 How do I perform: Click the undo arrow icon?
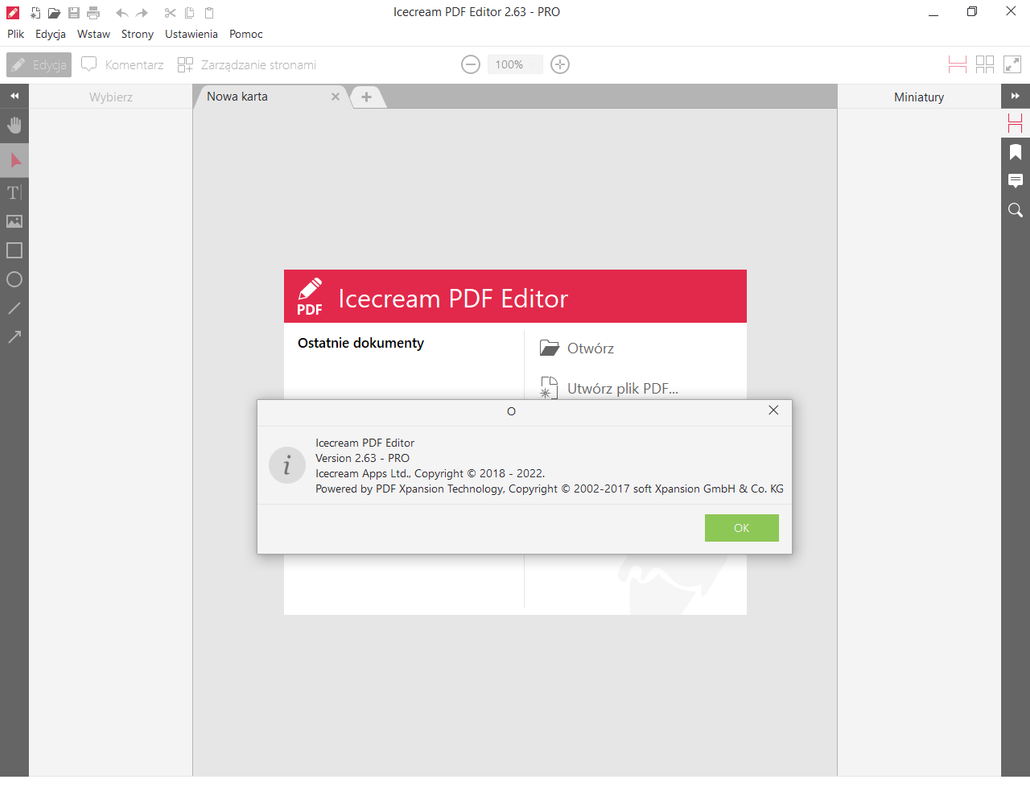coord(122,12)
